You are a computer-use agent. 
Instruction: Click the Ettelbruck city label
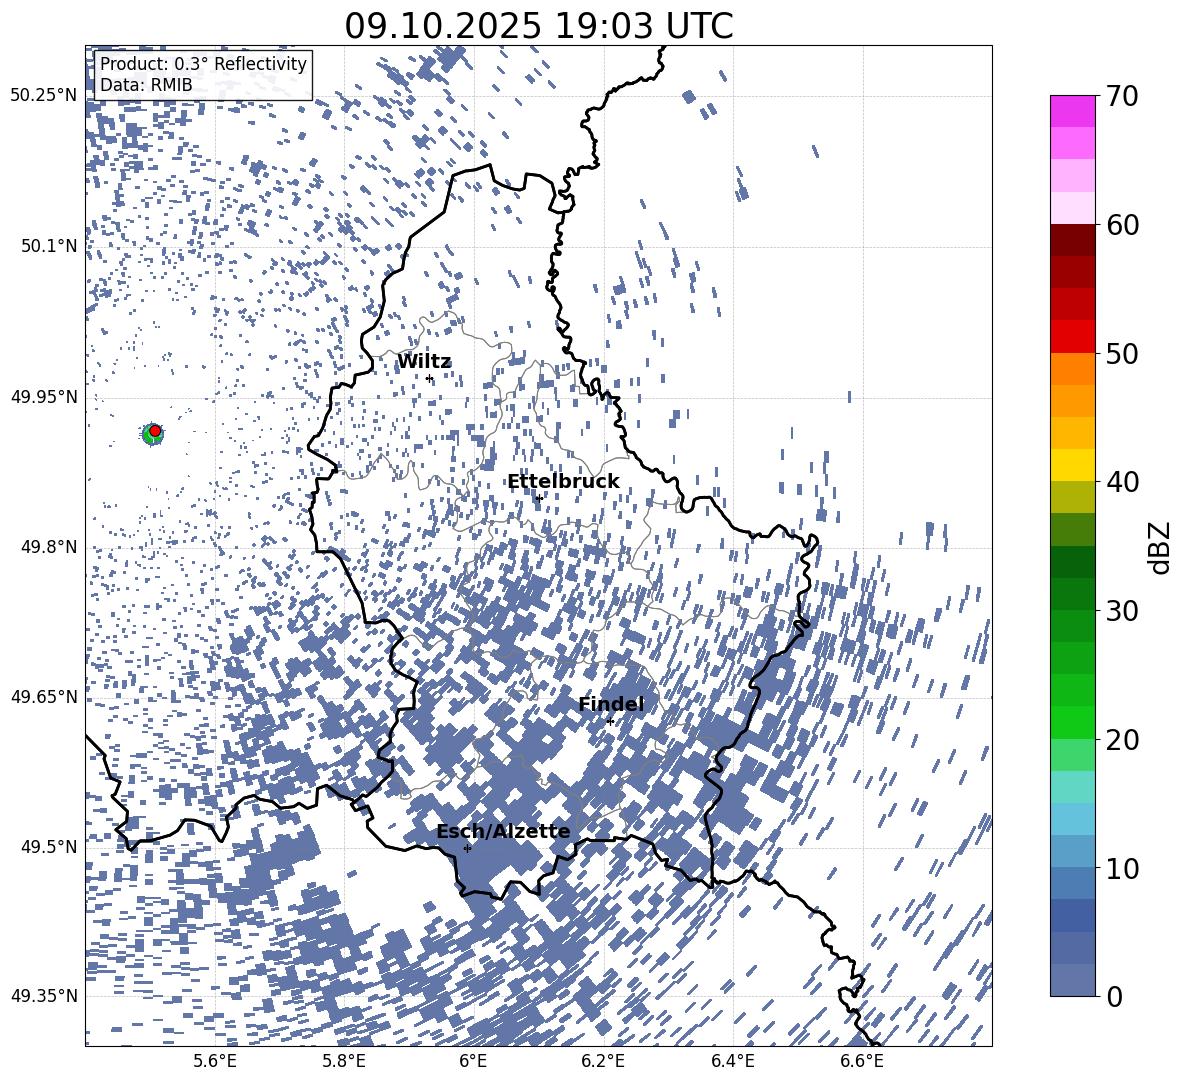point(563,482)
